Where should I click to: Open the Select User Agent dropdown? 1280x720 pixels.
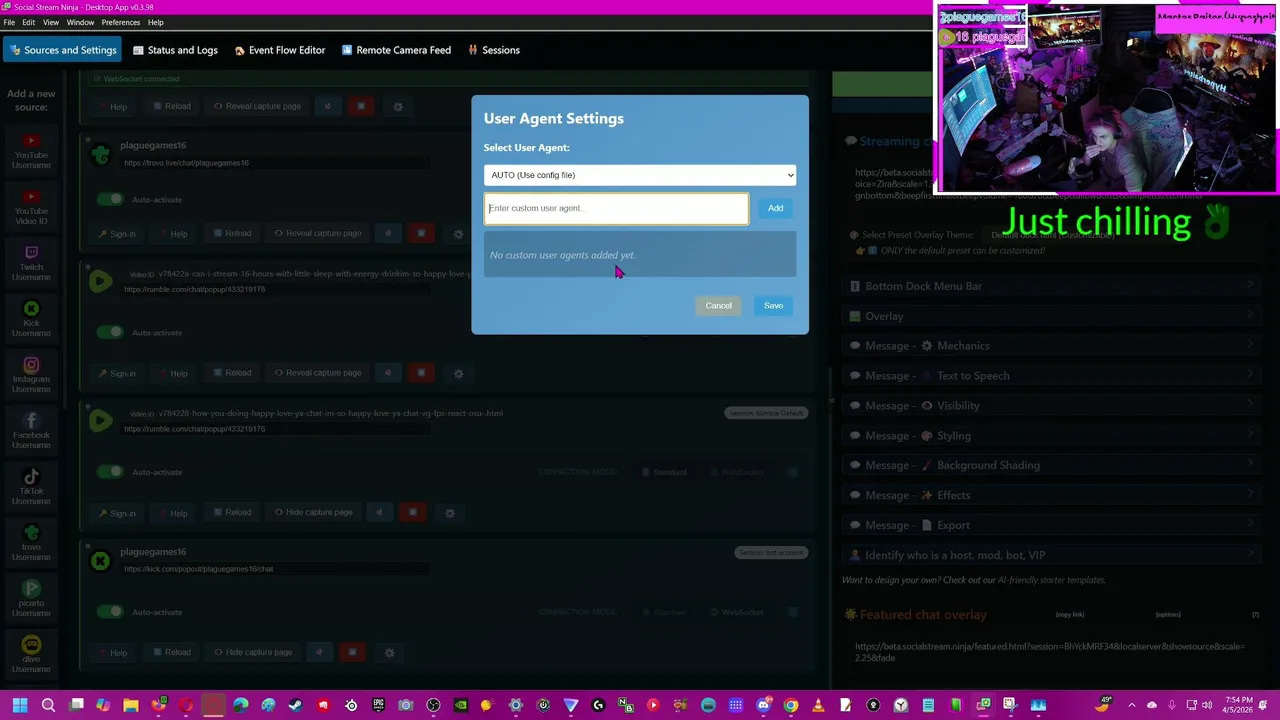640,175
